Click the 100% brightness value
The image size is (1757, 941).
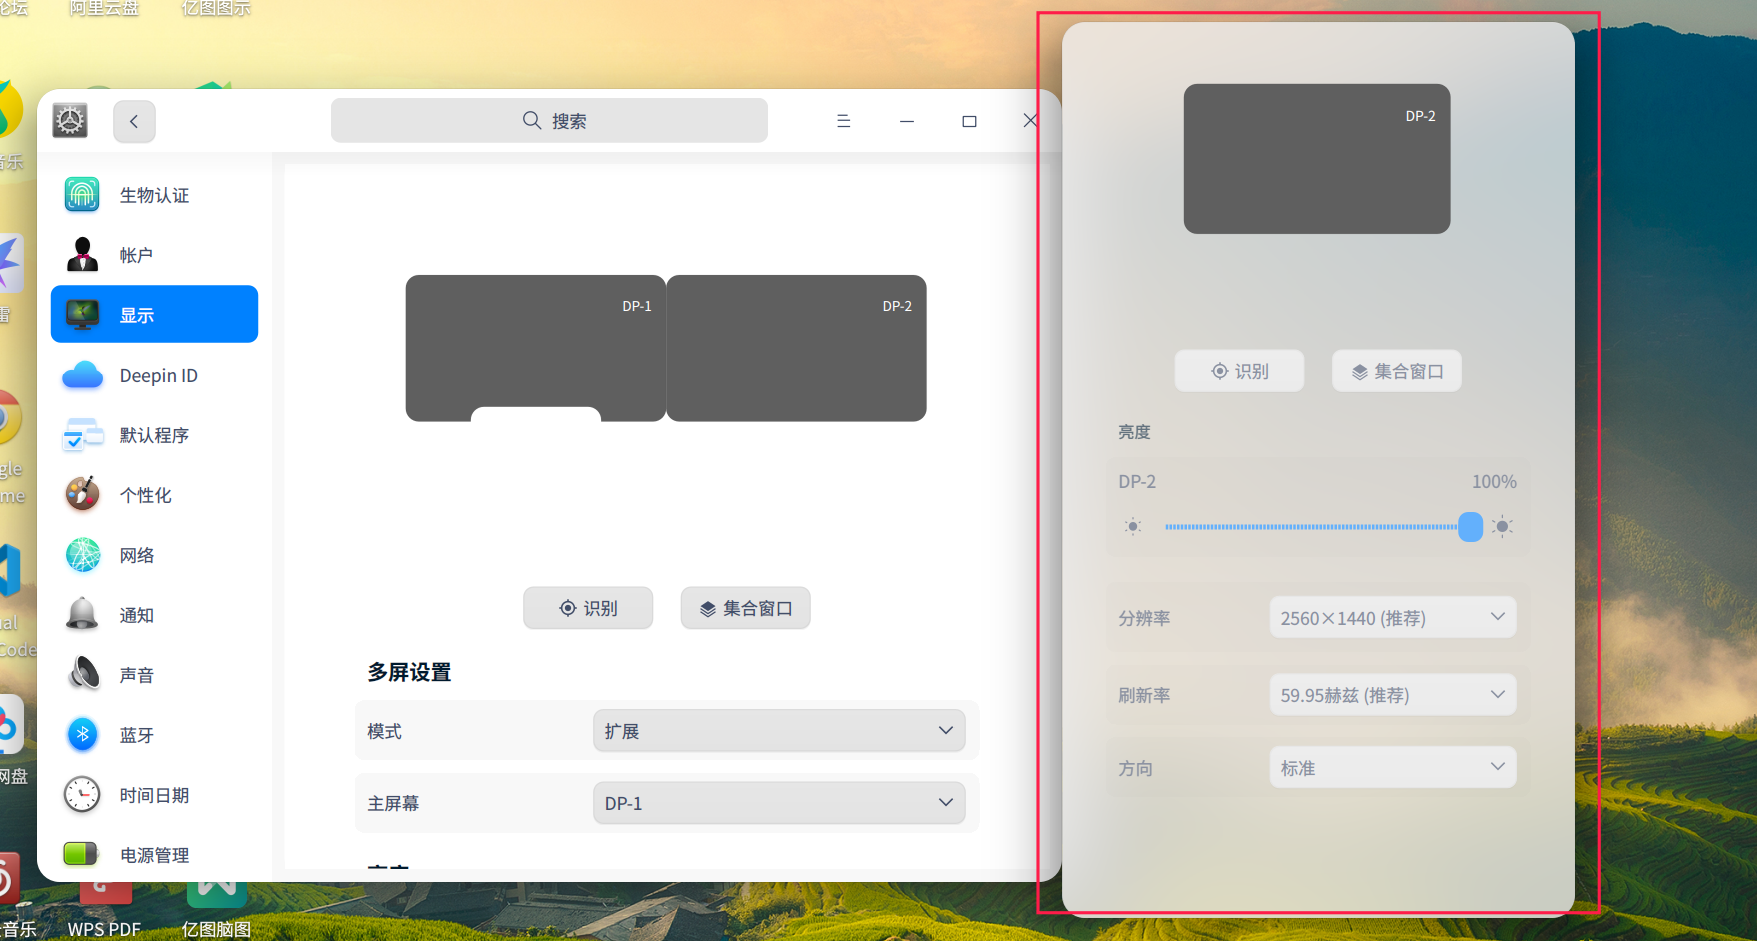[x=1494, y=482]
